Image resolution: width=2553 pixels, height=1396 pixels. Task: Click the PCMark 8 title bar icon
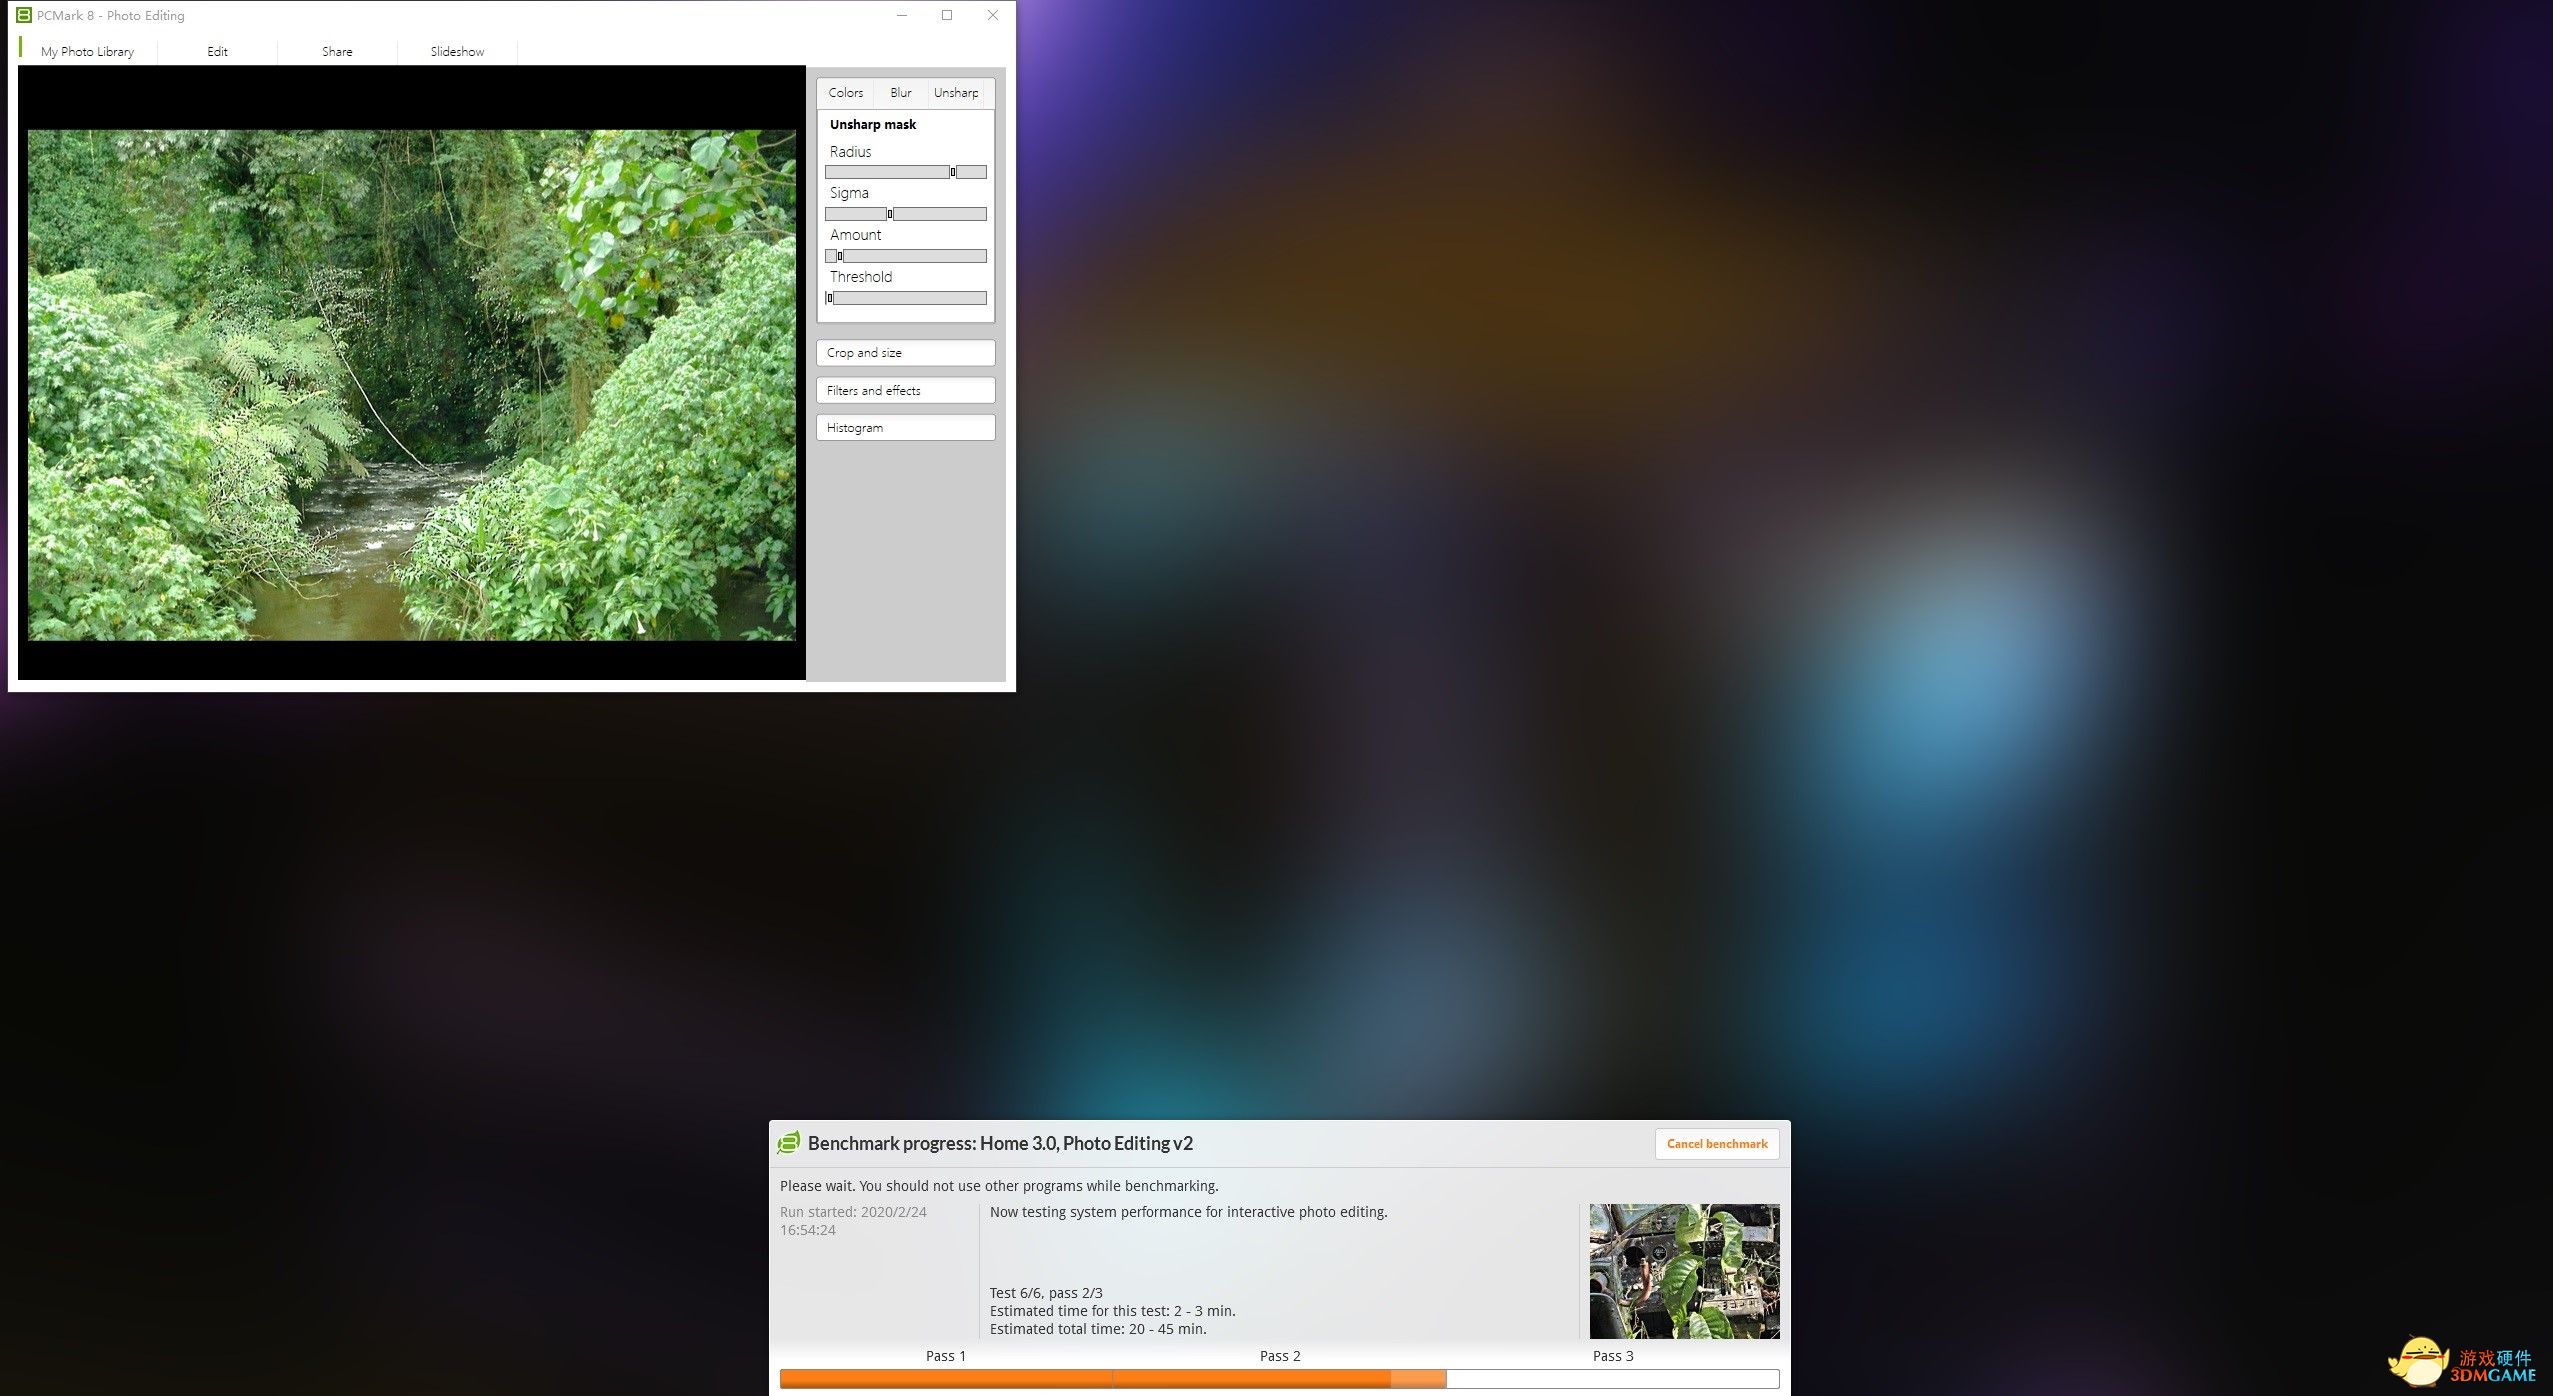click(x=24, y=15)
